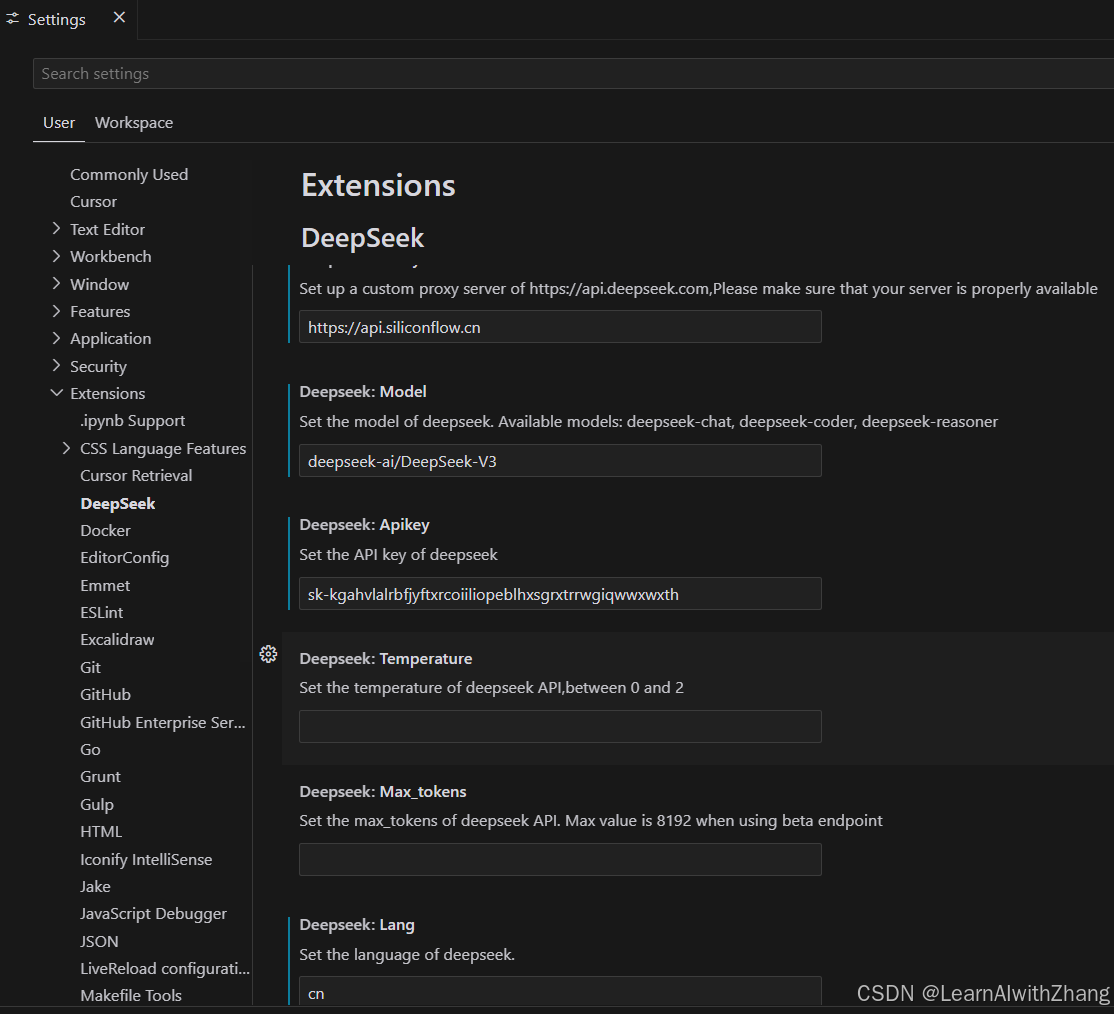Expand the Workbench section
This screenshot has height=1014, width=1114.
tap(56, 256)
